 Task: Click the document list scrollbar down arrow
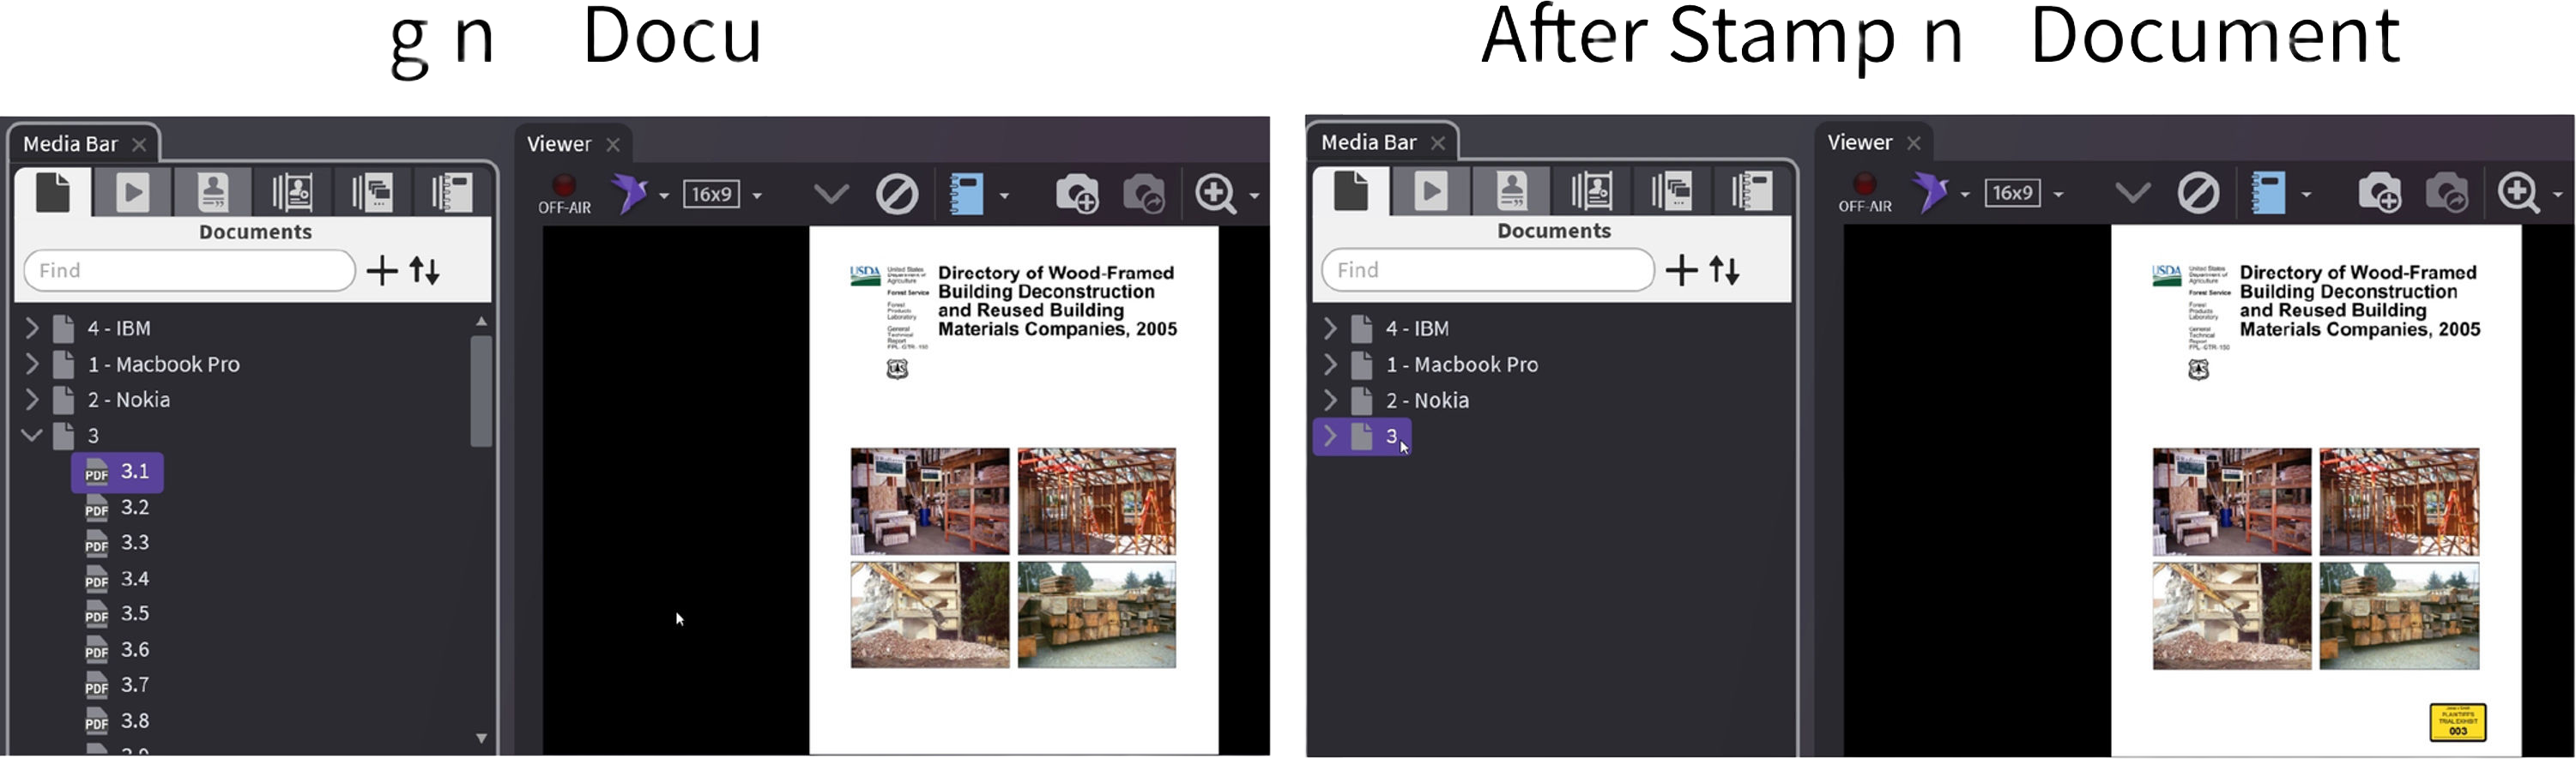tap(481, 738)
